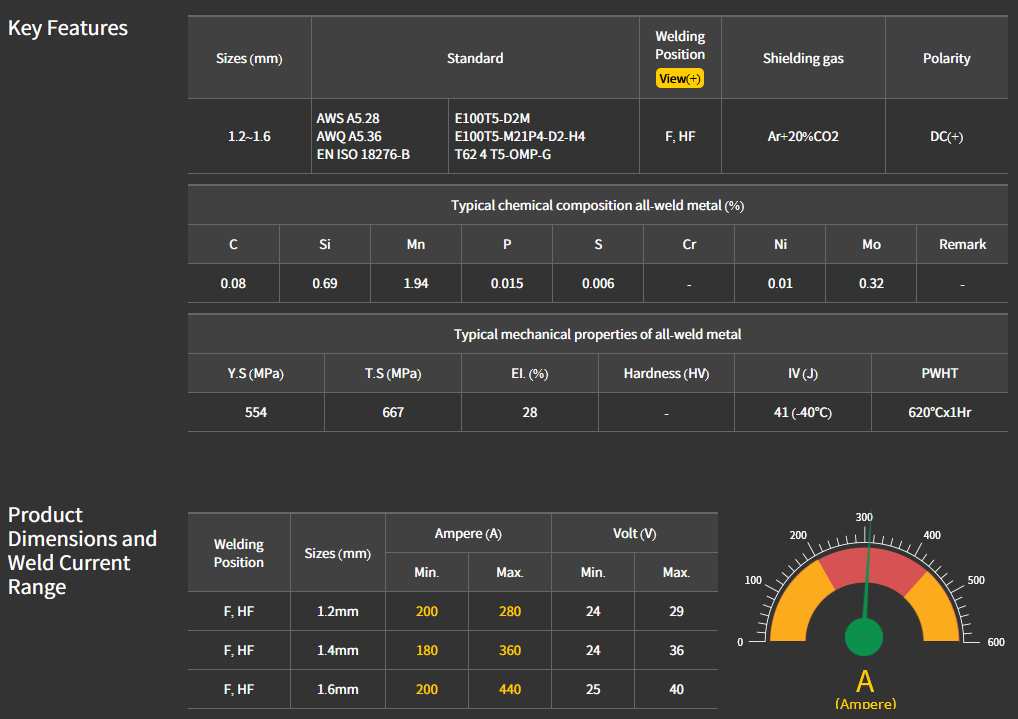
Task: Select the 'Product Dimensions and Weld Current Range' heading
Action: [x=82, y=551]
